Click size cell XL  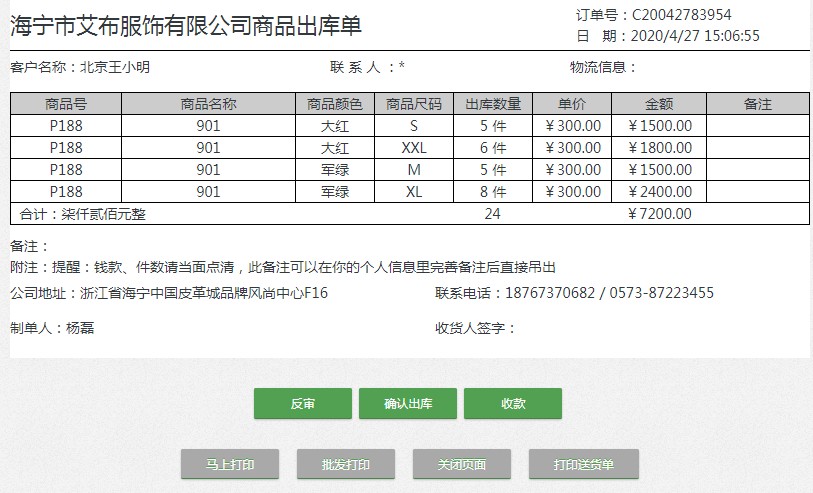414,192
